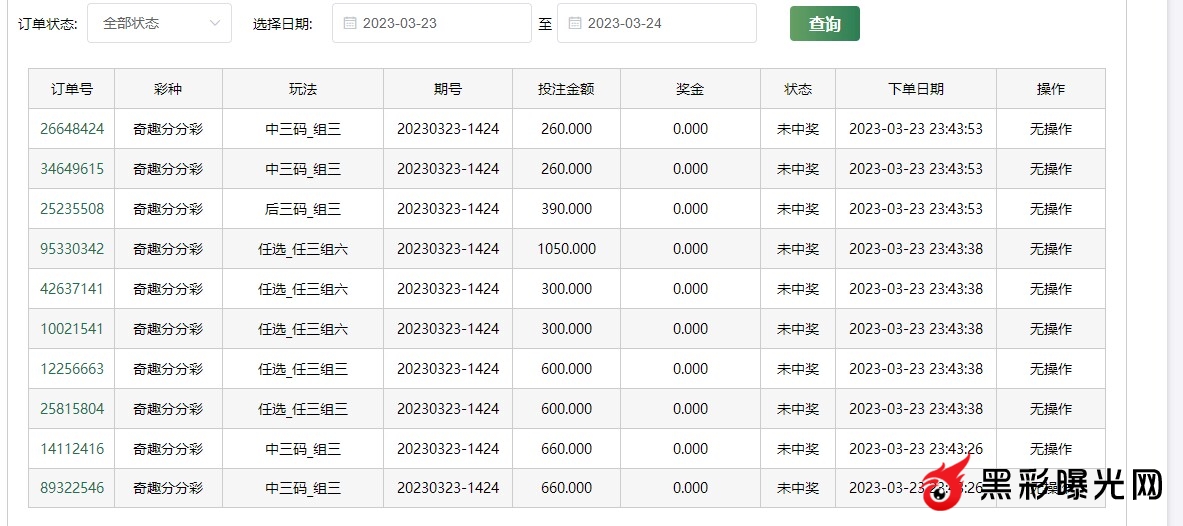Image resolution: width=1183 pixels, height=526 pixels.
Task: Open order number 95330342
Action: [x=72, y=249]
